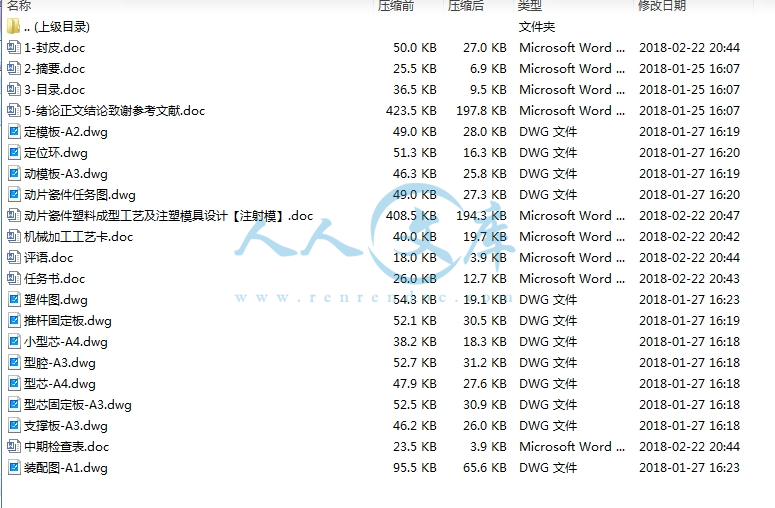This screenshot has height=508, width=775.
Task: Select the file name 定位环.dwg
Action: pyautogui.click(x=56, y=153)
